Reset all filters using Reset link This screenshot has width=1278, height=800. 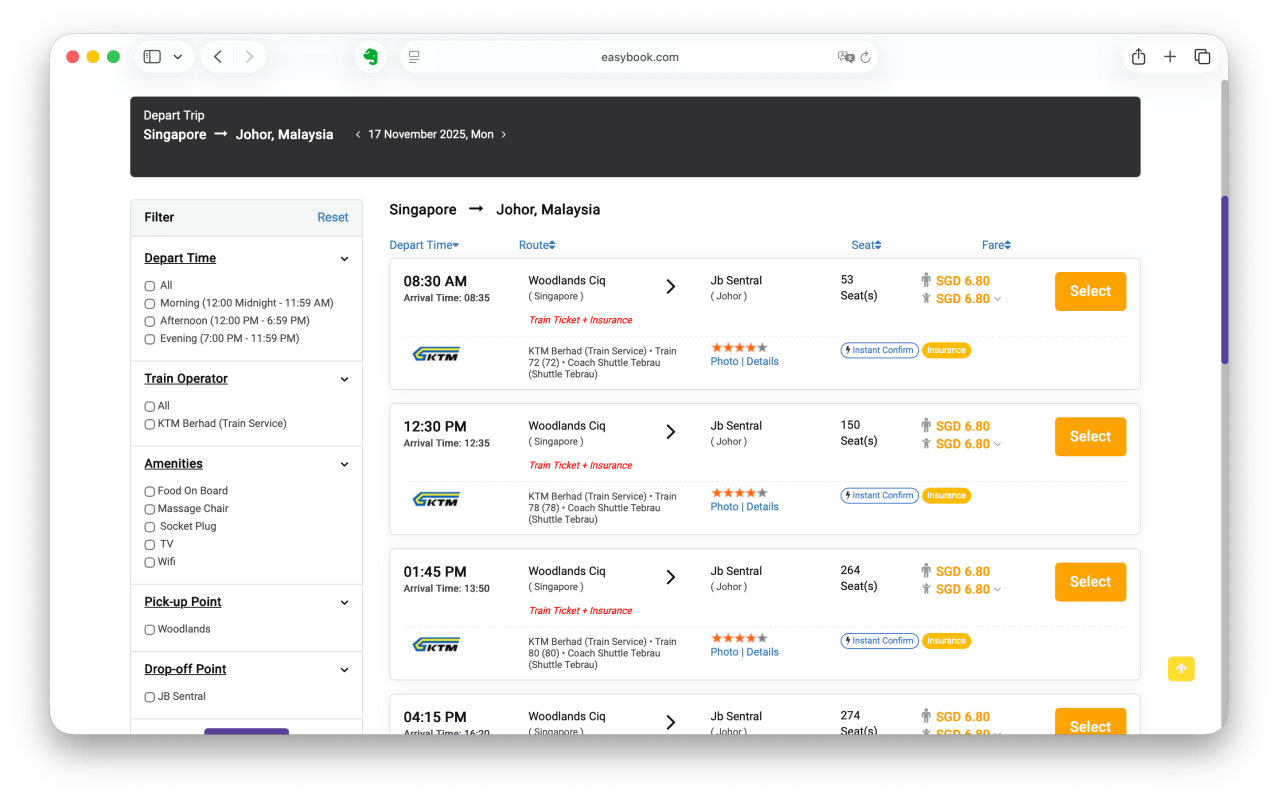pos(333,217)
